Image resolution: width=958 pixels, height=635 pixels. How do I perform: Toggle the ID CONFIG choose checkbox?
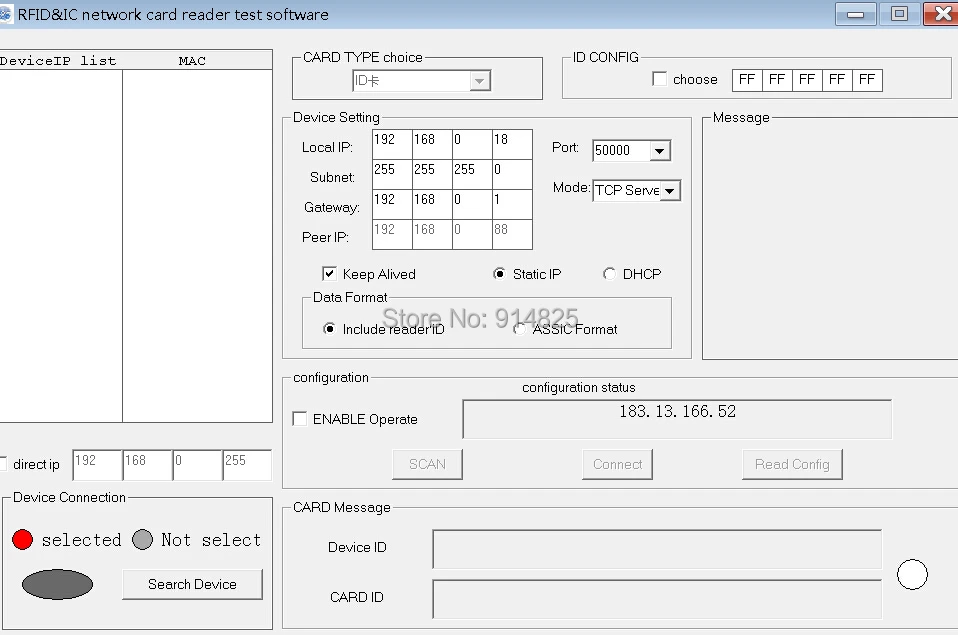point(659,79)
